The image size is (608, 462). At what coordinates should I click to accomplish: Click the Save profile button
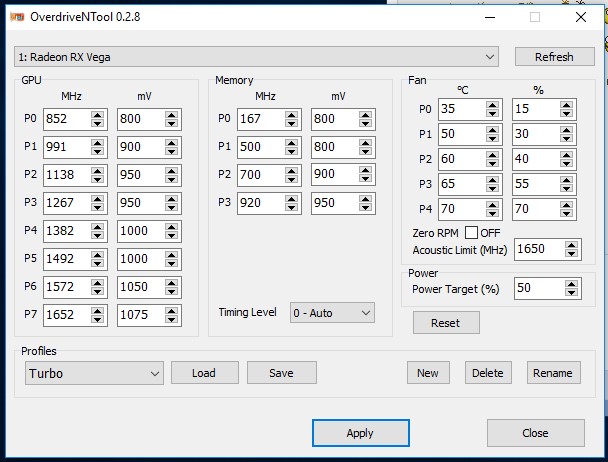[282, 373]
